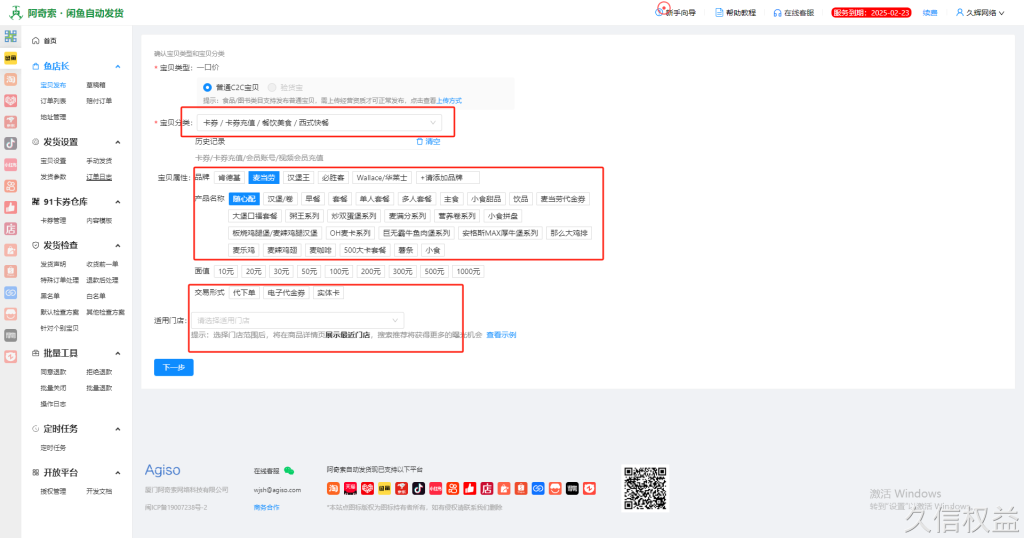Viewport: 1024px width, 538px height.
Task: Open the Taobao 淘 icon in the sidebar
Action: point(10,79)
